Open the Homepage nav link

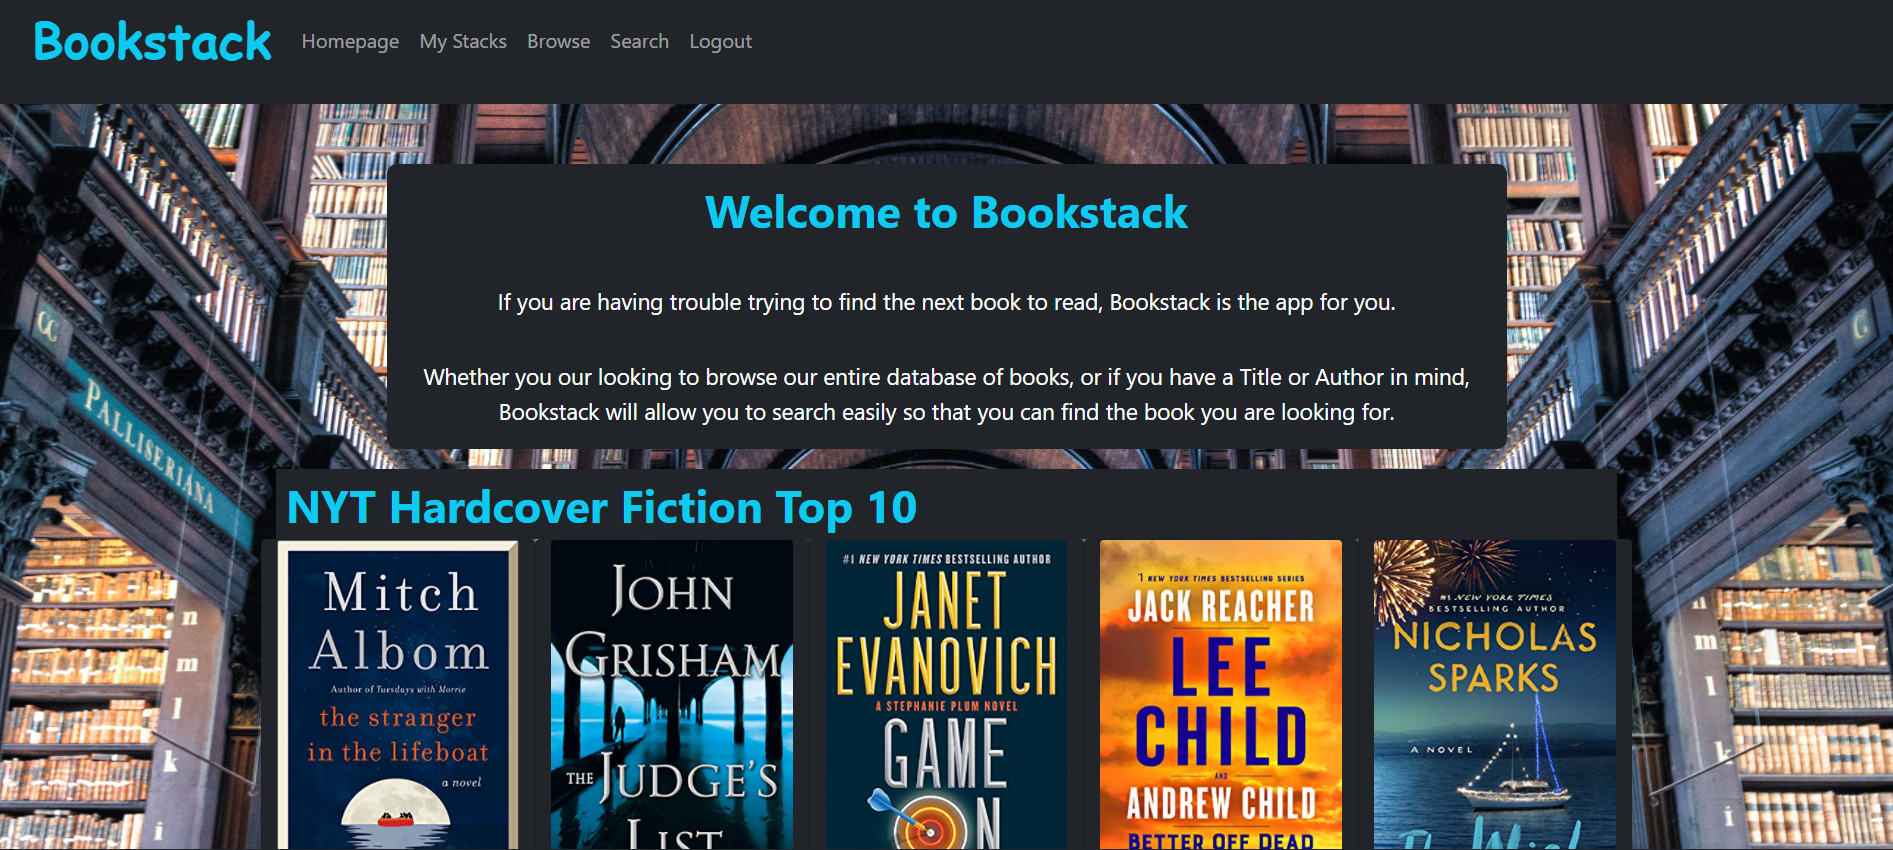(x=350, y=42)
